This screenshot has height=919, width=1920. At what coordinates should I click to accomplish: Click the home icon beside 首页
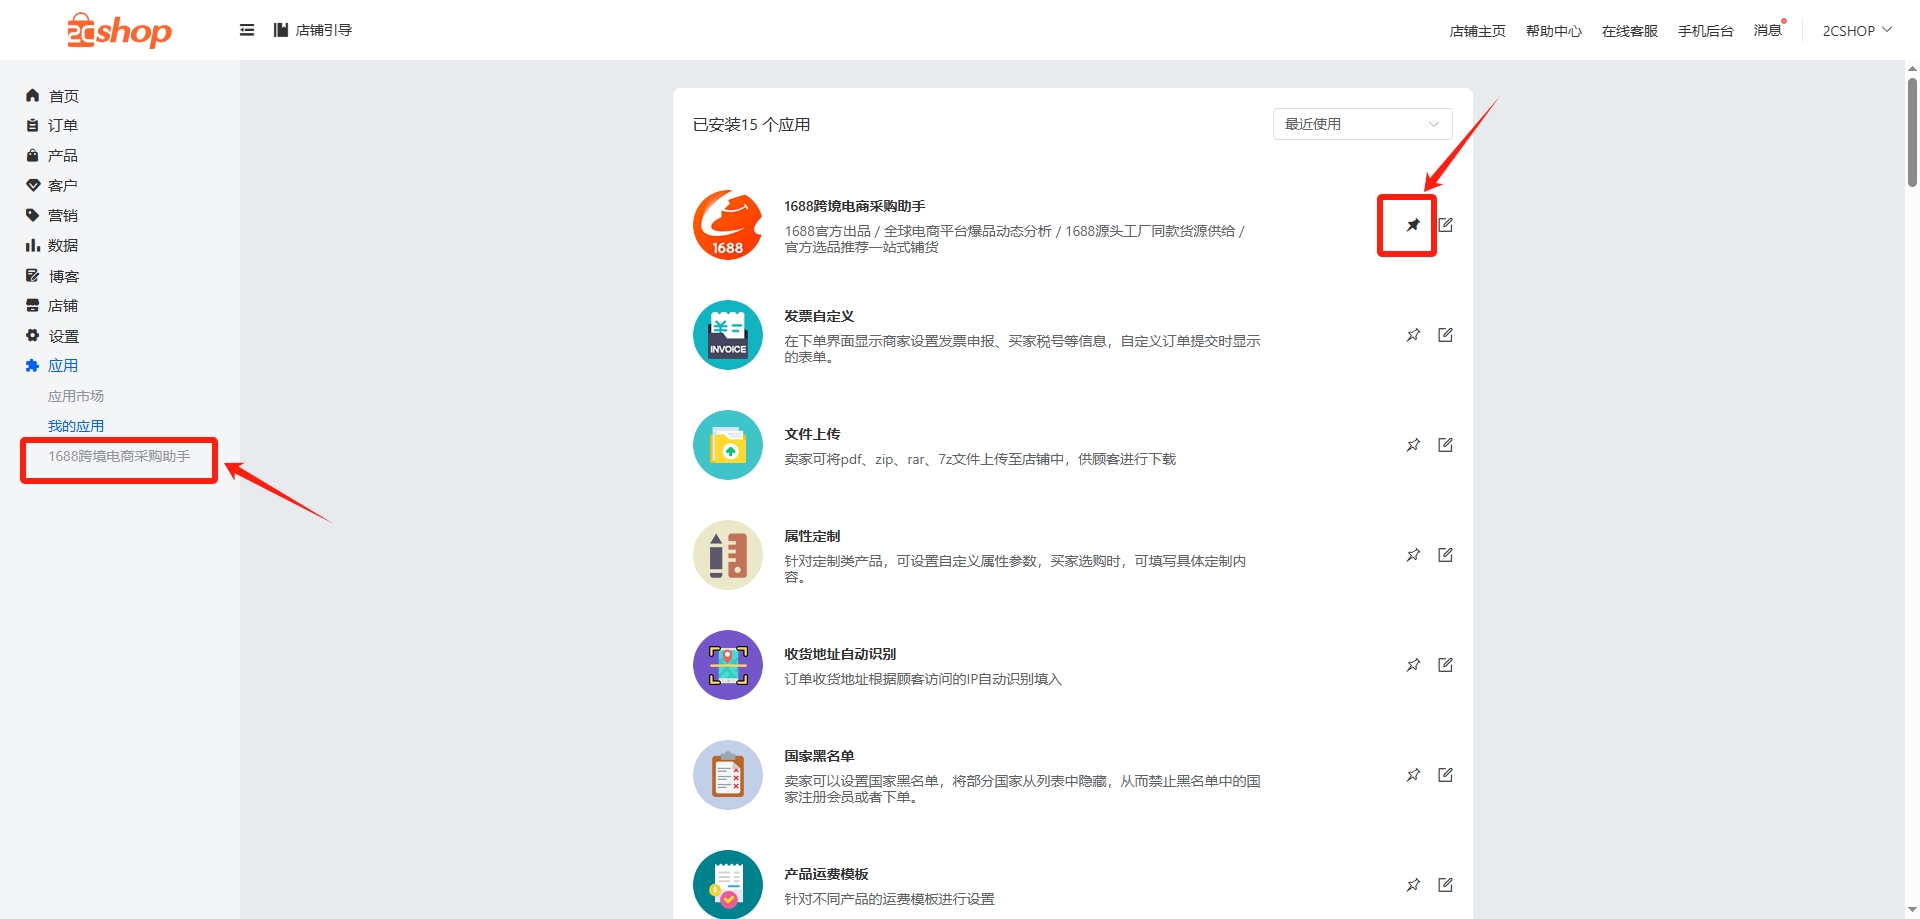point(32,95)
